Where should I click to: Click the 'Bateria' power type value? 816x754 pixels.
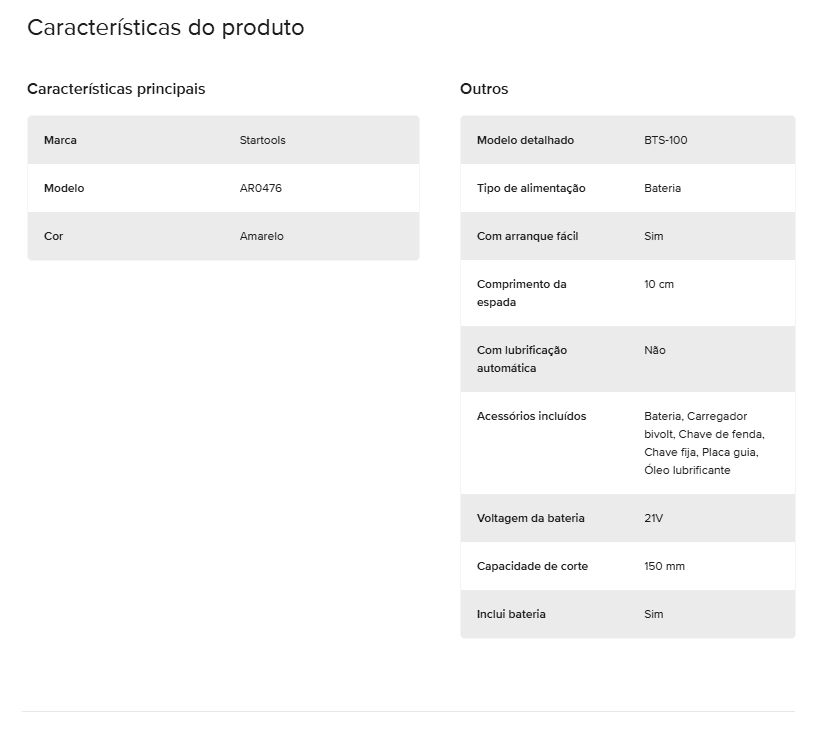[x=663, y=188]
